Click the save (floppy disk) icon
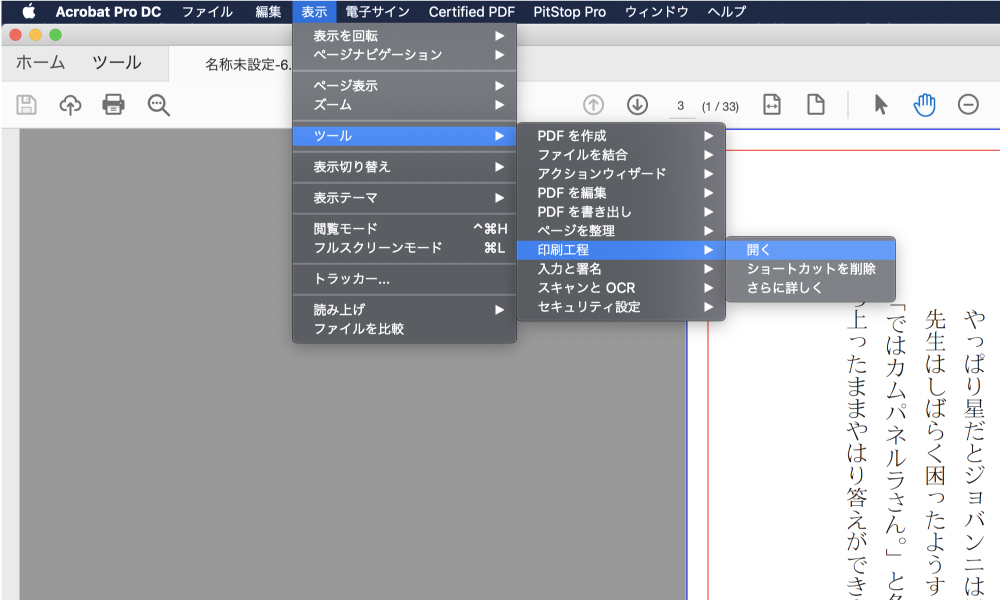This screenshot has width=1000, height=600. tap(26, 105)
